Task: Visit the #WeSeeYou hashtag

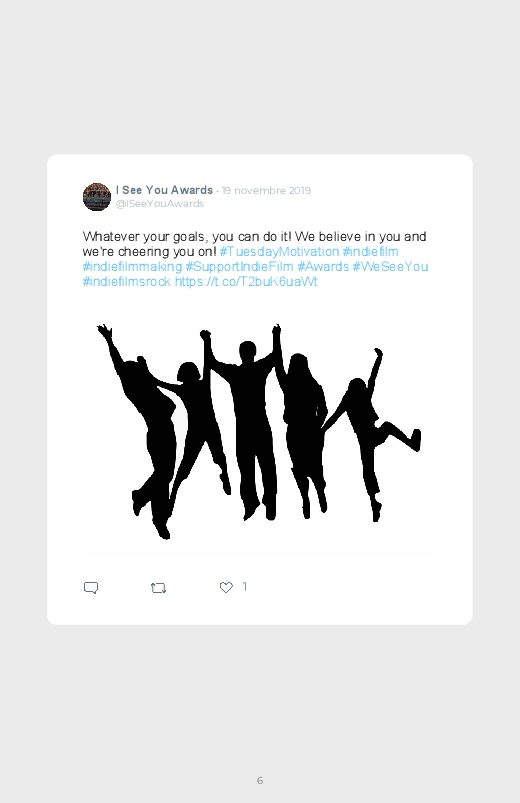Action: (390, 267)
